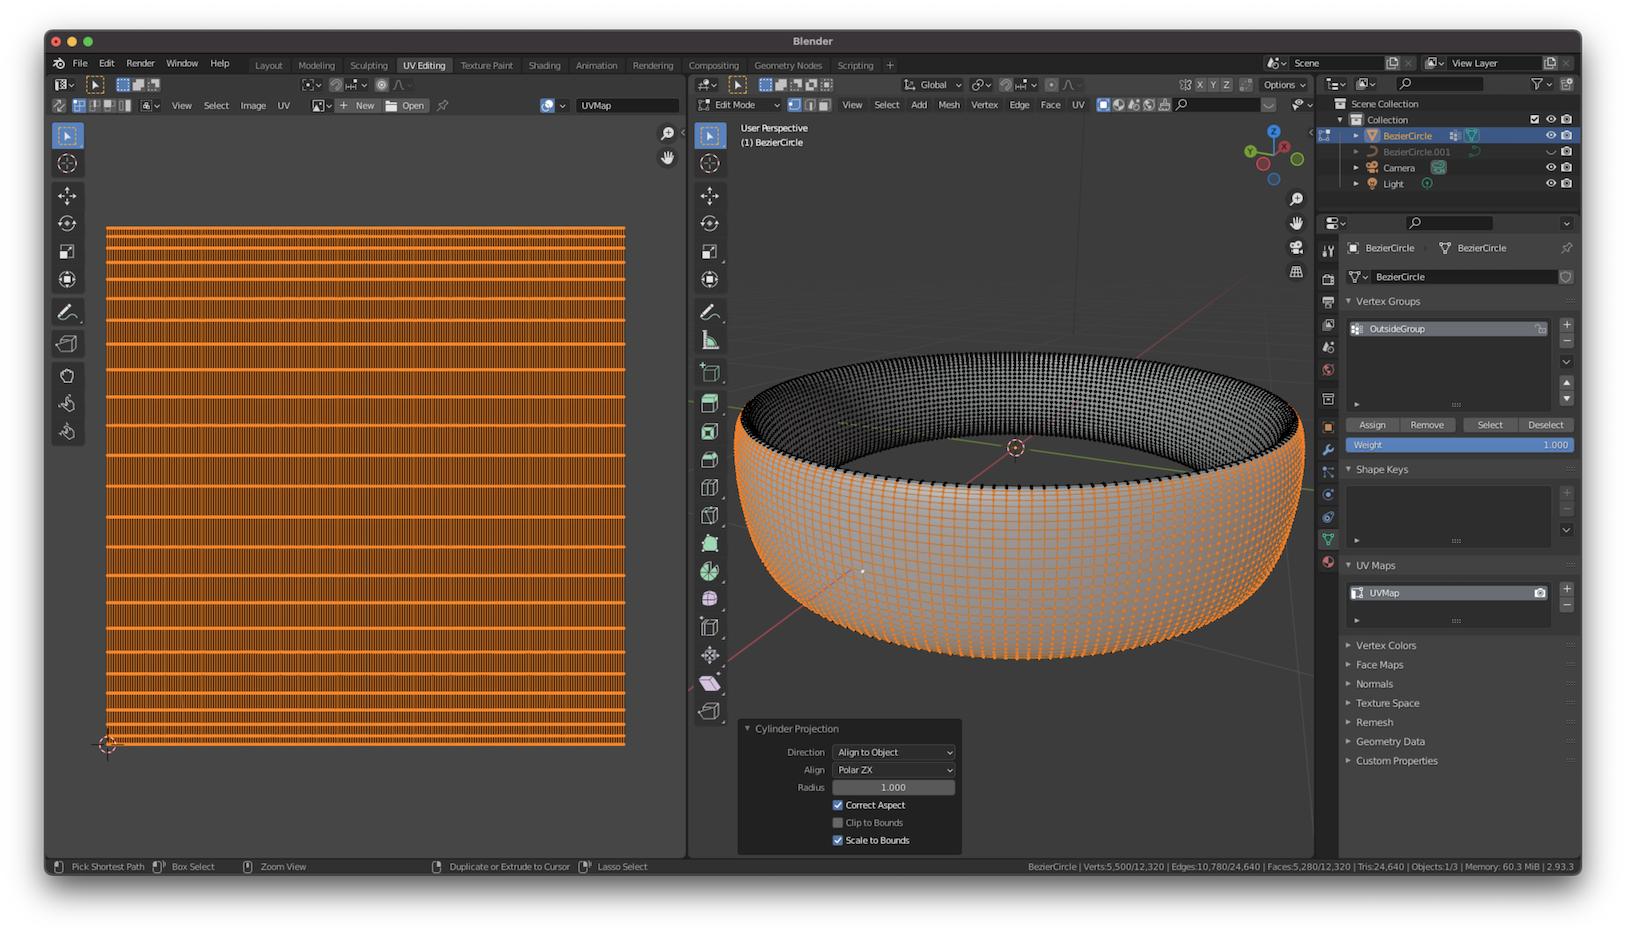Enable Correct Aspect checkbox
Viewport: 1626px width, 934px height.
point(838,805)
